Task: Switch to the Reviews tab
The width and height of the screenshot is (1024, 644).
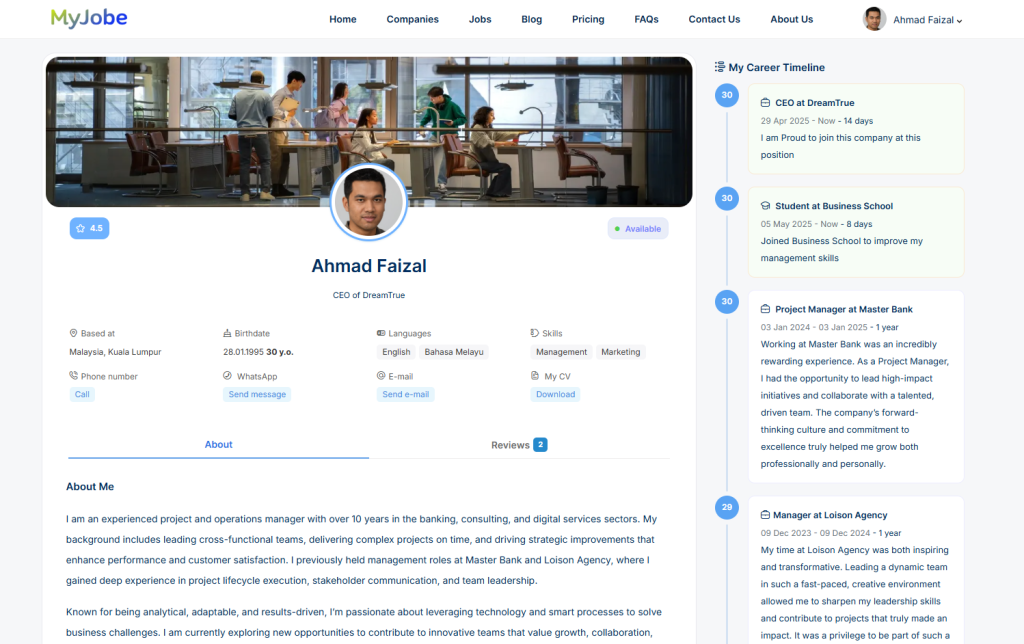Action: 519,445
